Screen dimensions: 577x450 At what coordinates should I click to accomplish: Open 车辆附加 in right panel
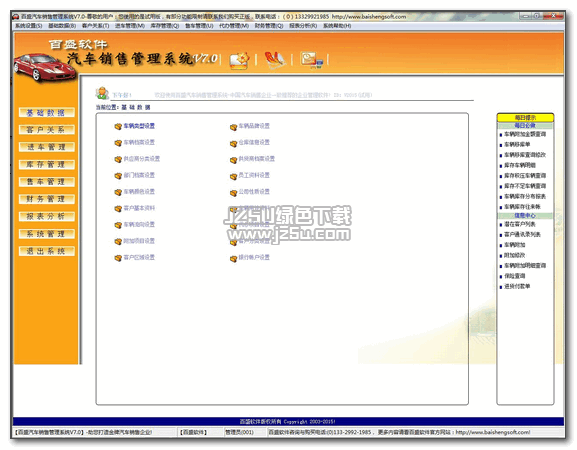click(514, 245)
